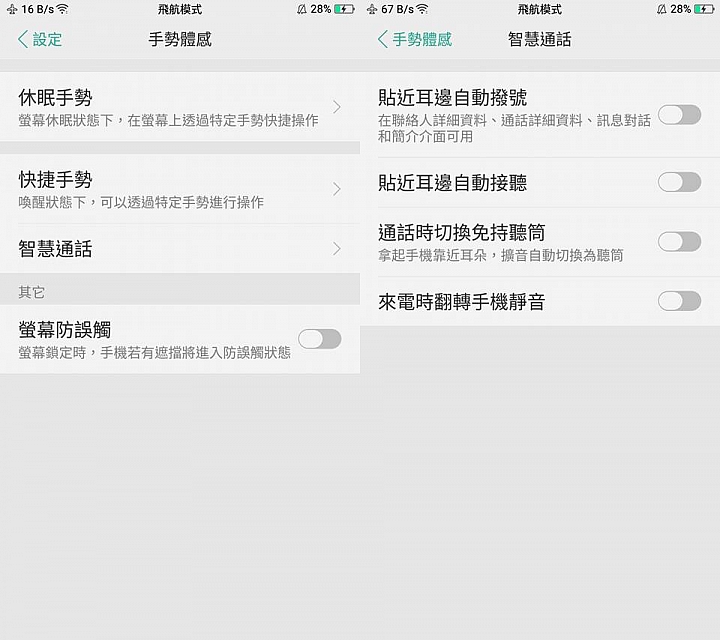Tap 通話時切換免持聽筒 title text
Viewport: 720px width, 640px height.
(x=461, y=233)
